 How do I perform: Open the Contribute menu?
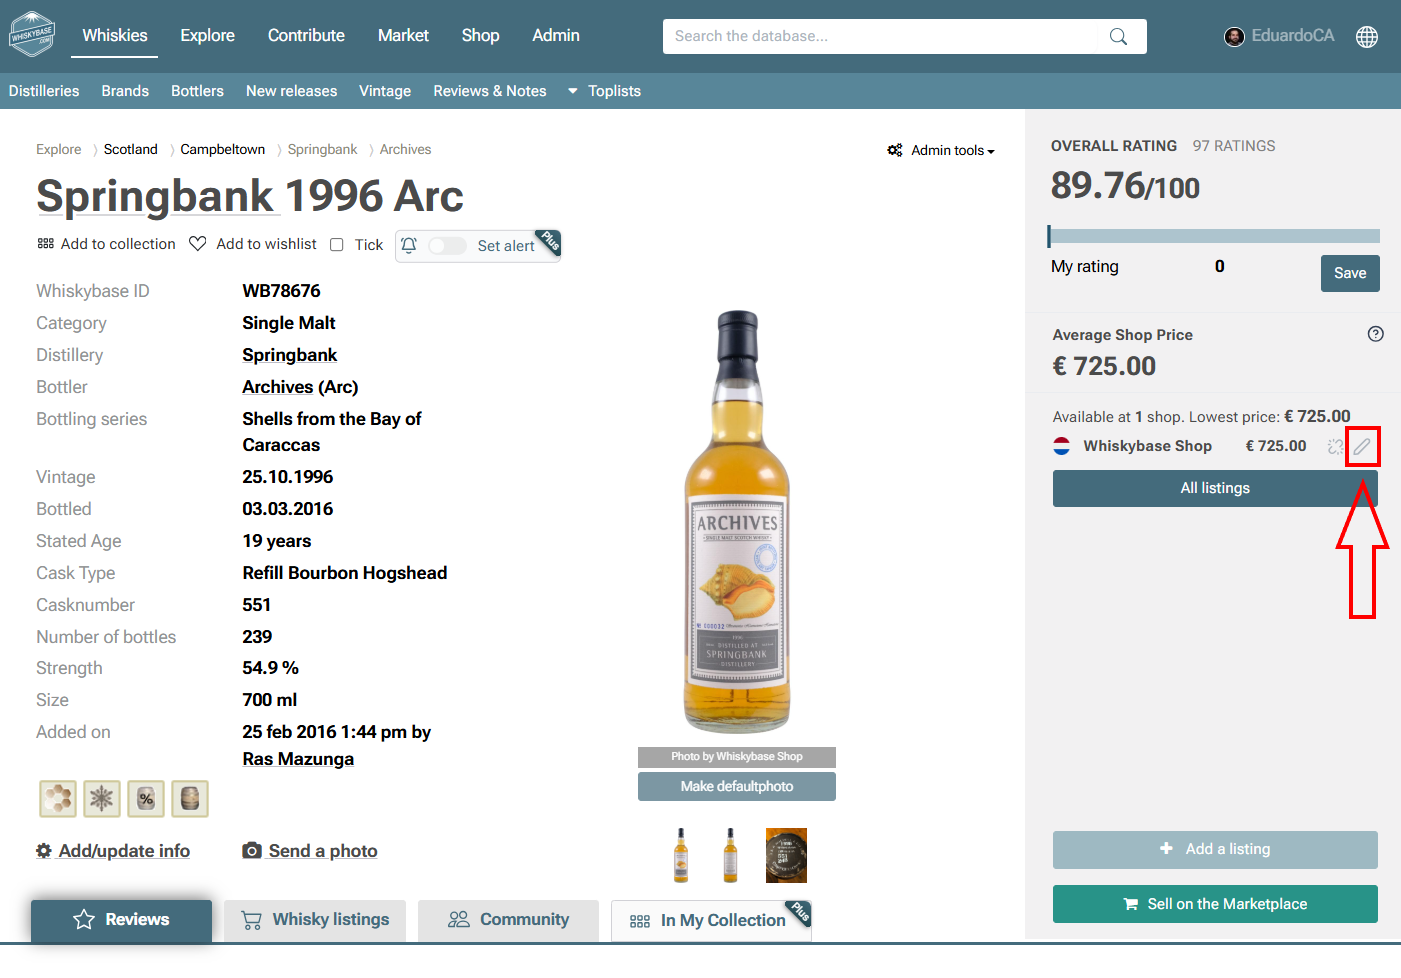[306, 35]
